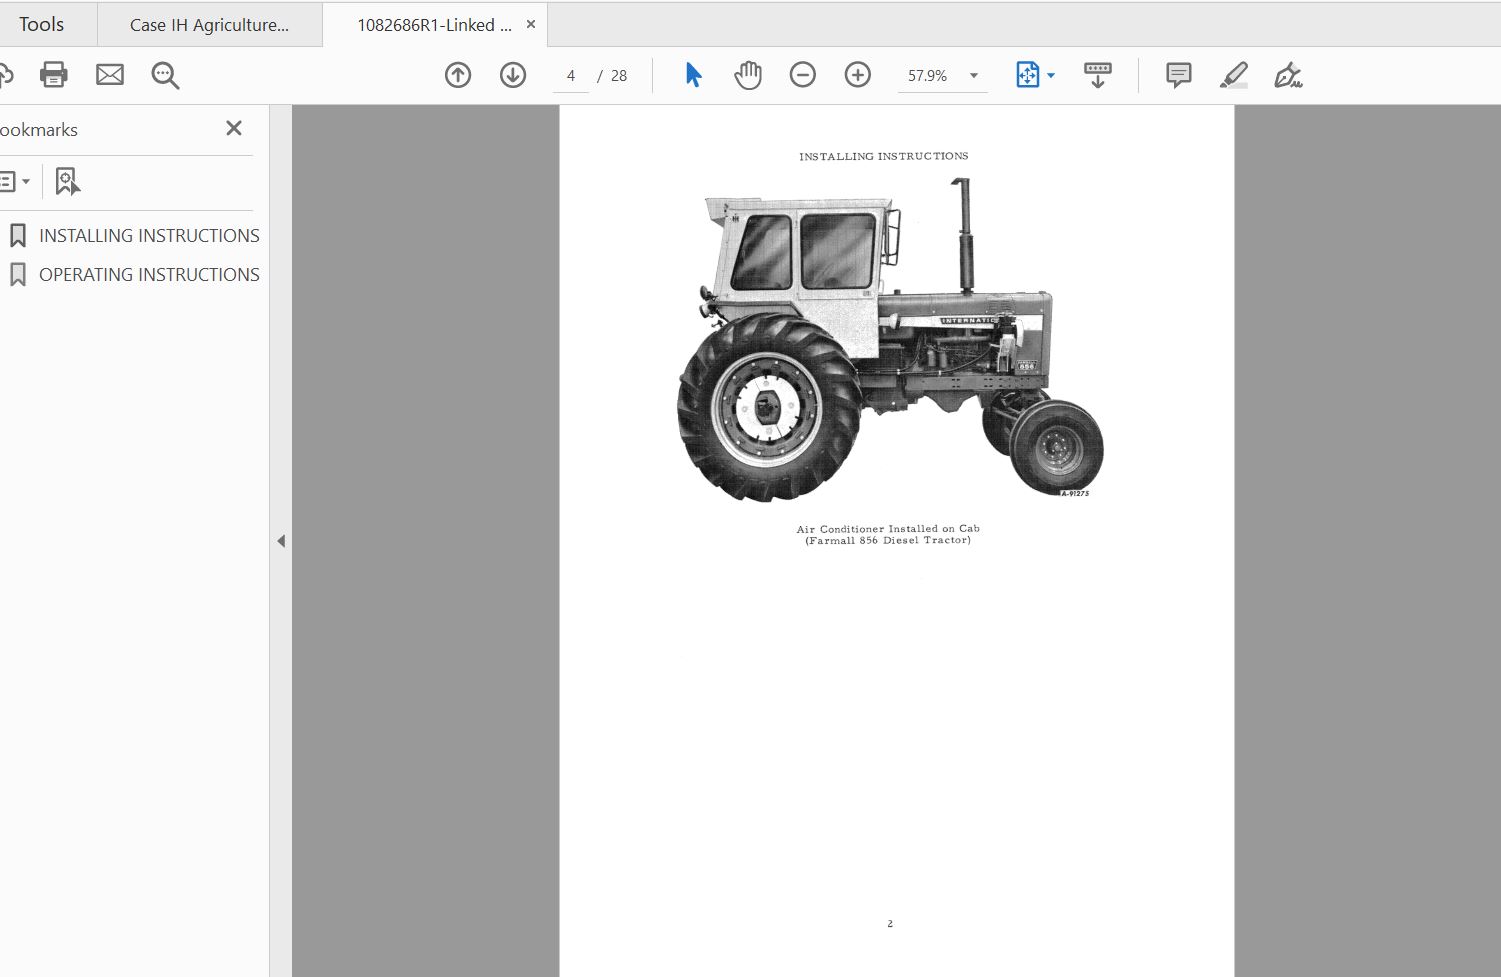The height and width of the screenshot is (977, 1501).
Task: Jump to INSTALLING INSTRUCTIONS bookmark
Action: click(149, 236)
